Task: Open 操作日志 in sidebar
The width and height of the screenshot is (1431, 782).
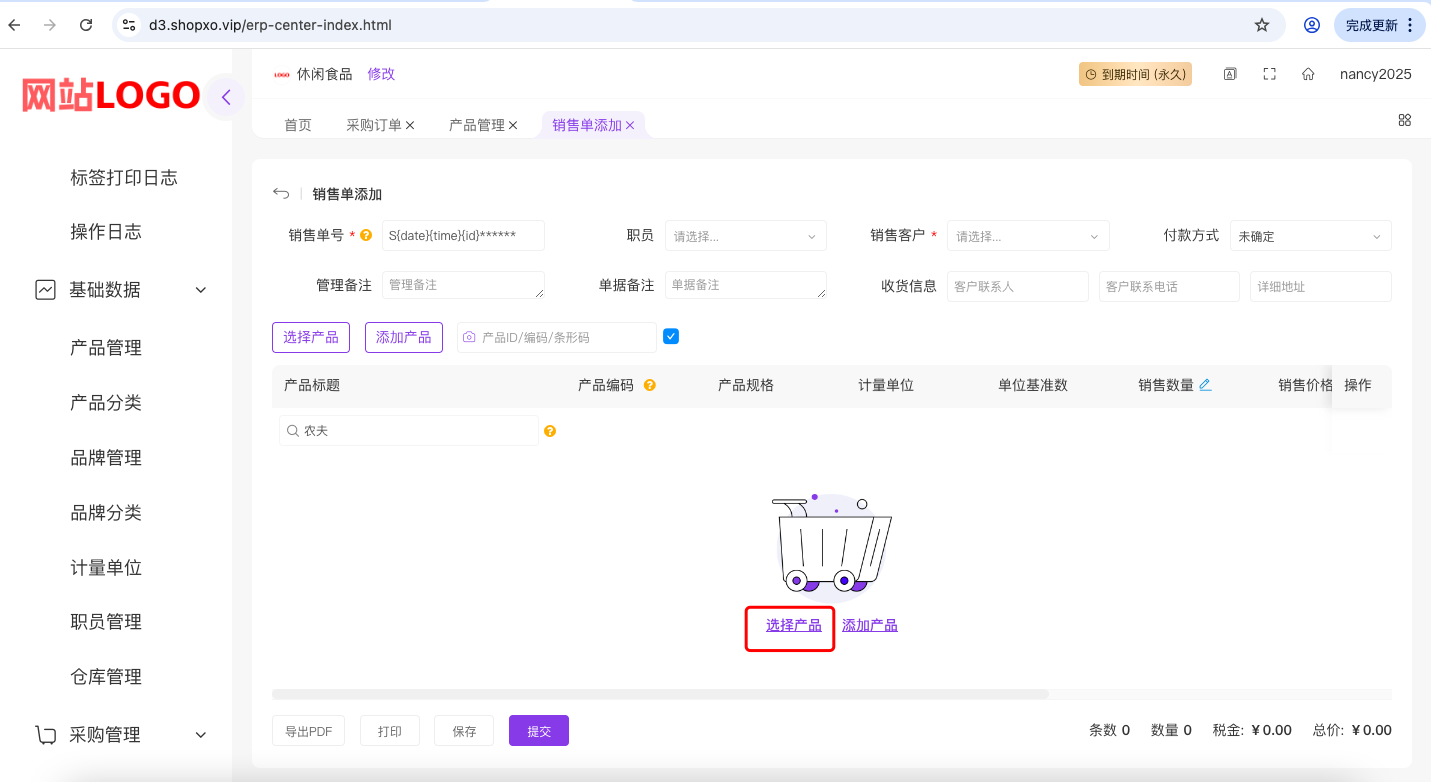Action: point(106,232)
